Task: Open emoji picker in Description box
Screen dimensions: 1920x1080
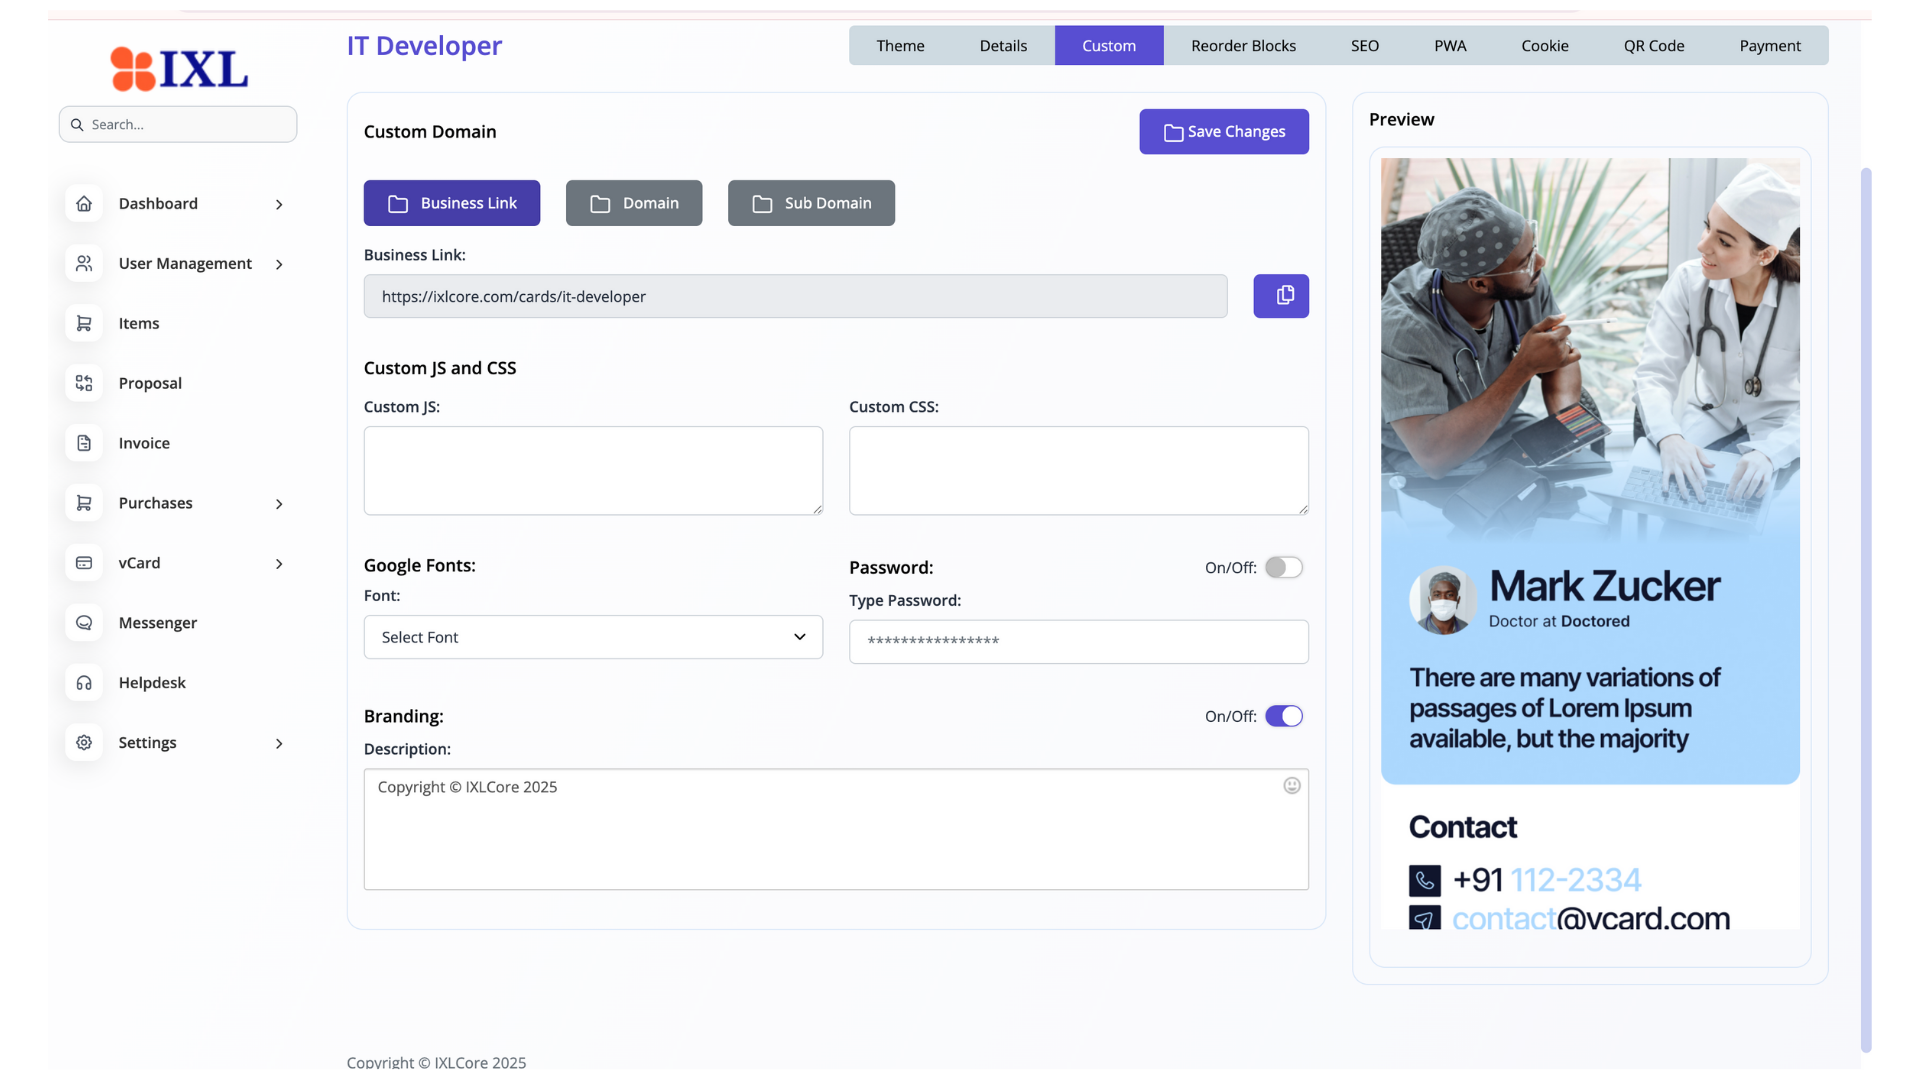Action: [x=1292, y=786]
